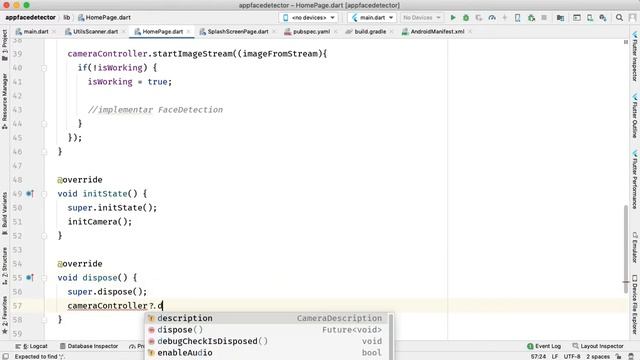Click the appfacedetector breadcrumb
The height and width of the screenshot is (360, 640).
[31, 17]
